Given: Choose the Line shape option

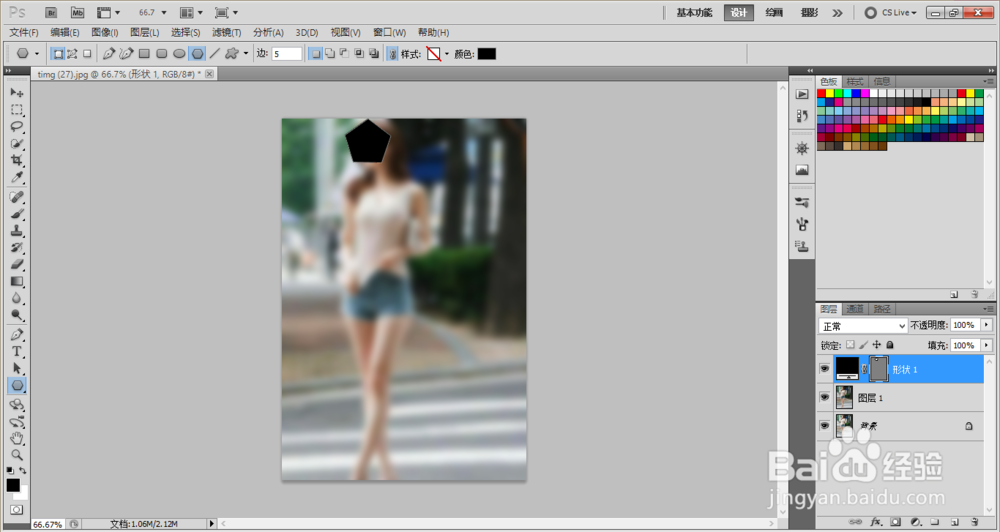Looking at the screenshot, I should pyautogui.click(x=215, y=54).
